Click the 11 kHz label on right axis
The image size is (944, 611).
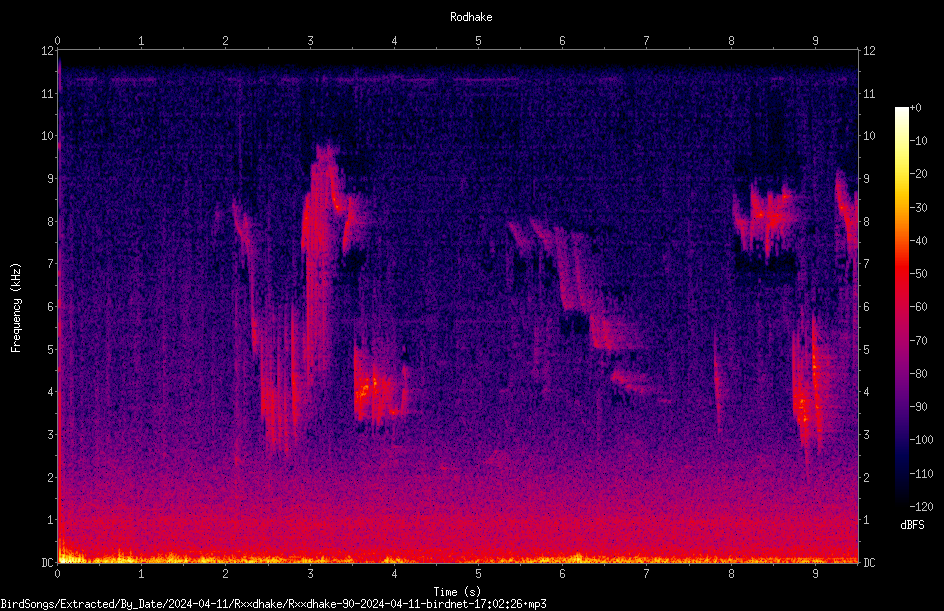coord(869,93)
